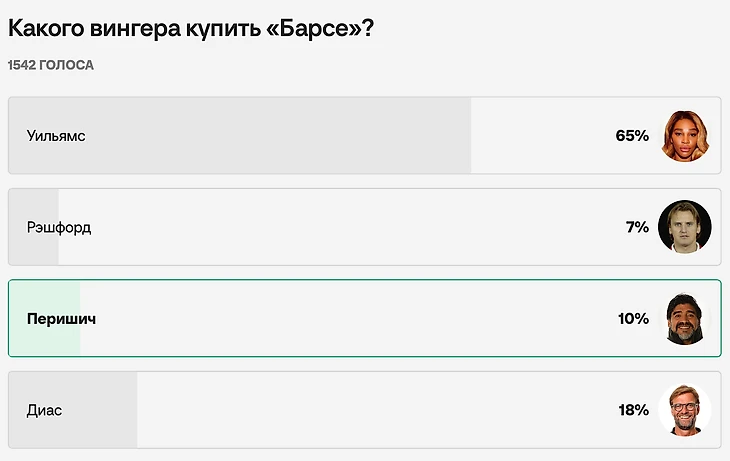Click the avatar photo next to 65%
The height and width of the screenshot is (461, 730).
point(685,136)
